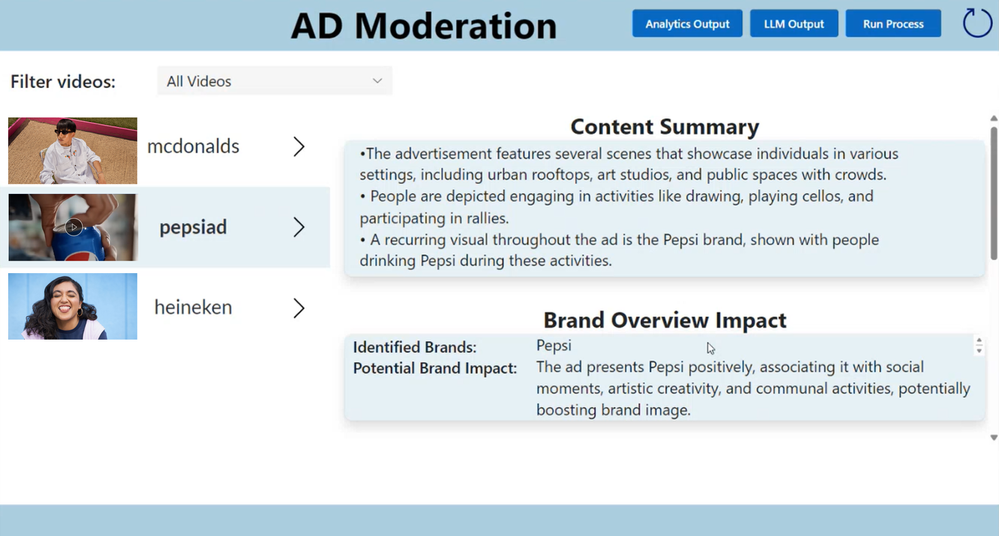Viewport: 999px width, 536px height.
Task: Click the Run Process button
Action: coord(893,24)
